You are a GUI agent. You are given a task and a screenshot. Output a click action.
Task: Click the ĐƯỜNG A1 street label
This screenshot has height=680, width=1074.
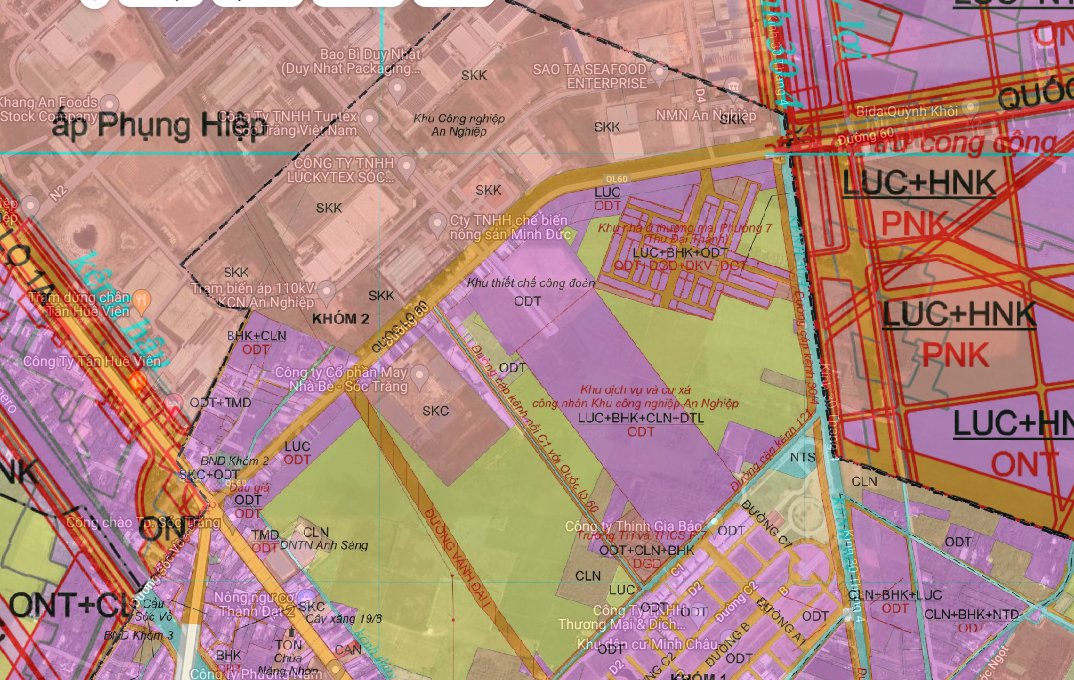[781, 621]
